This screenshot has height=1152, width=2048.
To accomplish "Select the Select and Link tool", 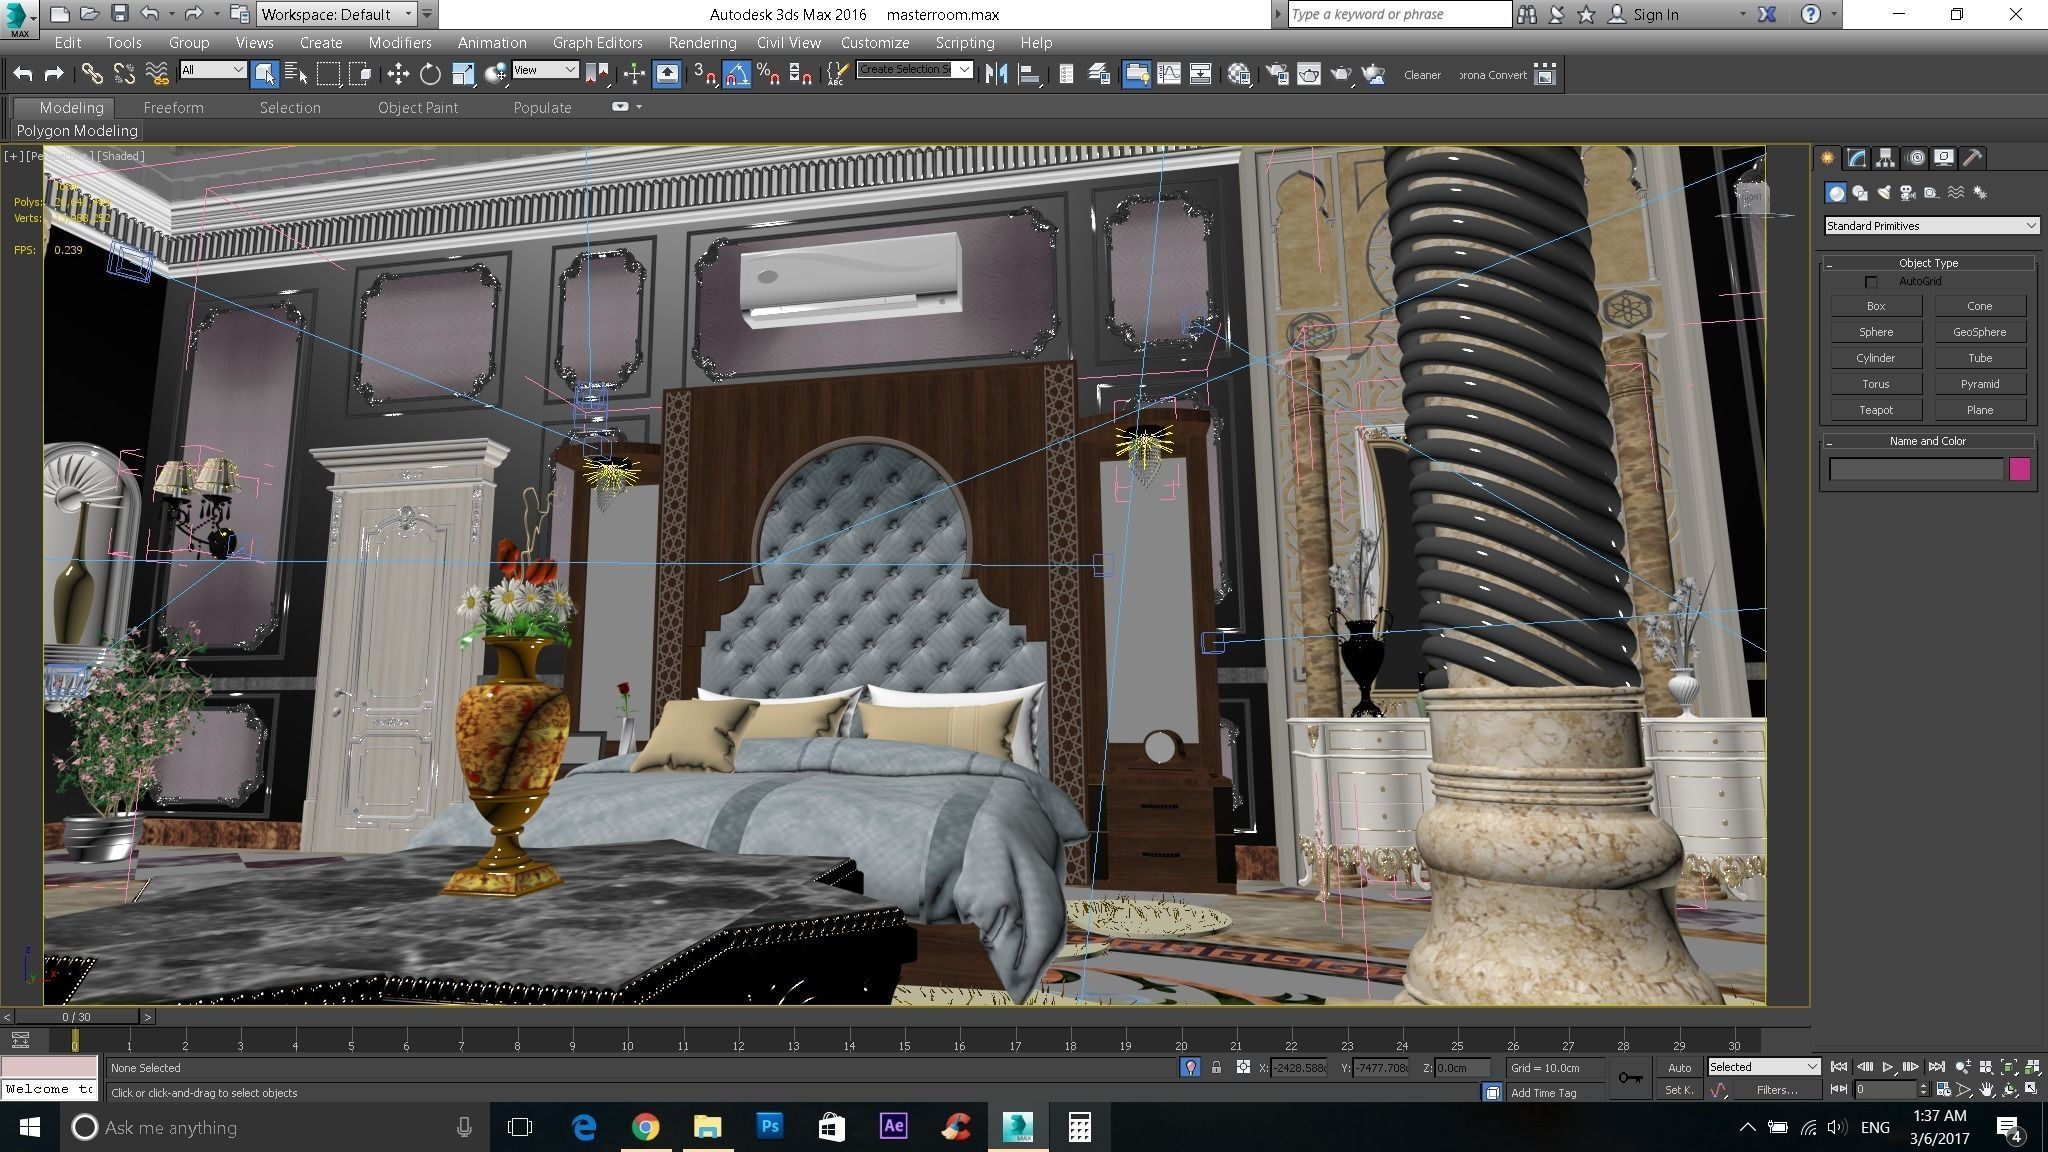I will (92, 74).
